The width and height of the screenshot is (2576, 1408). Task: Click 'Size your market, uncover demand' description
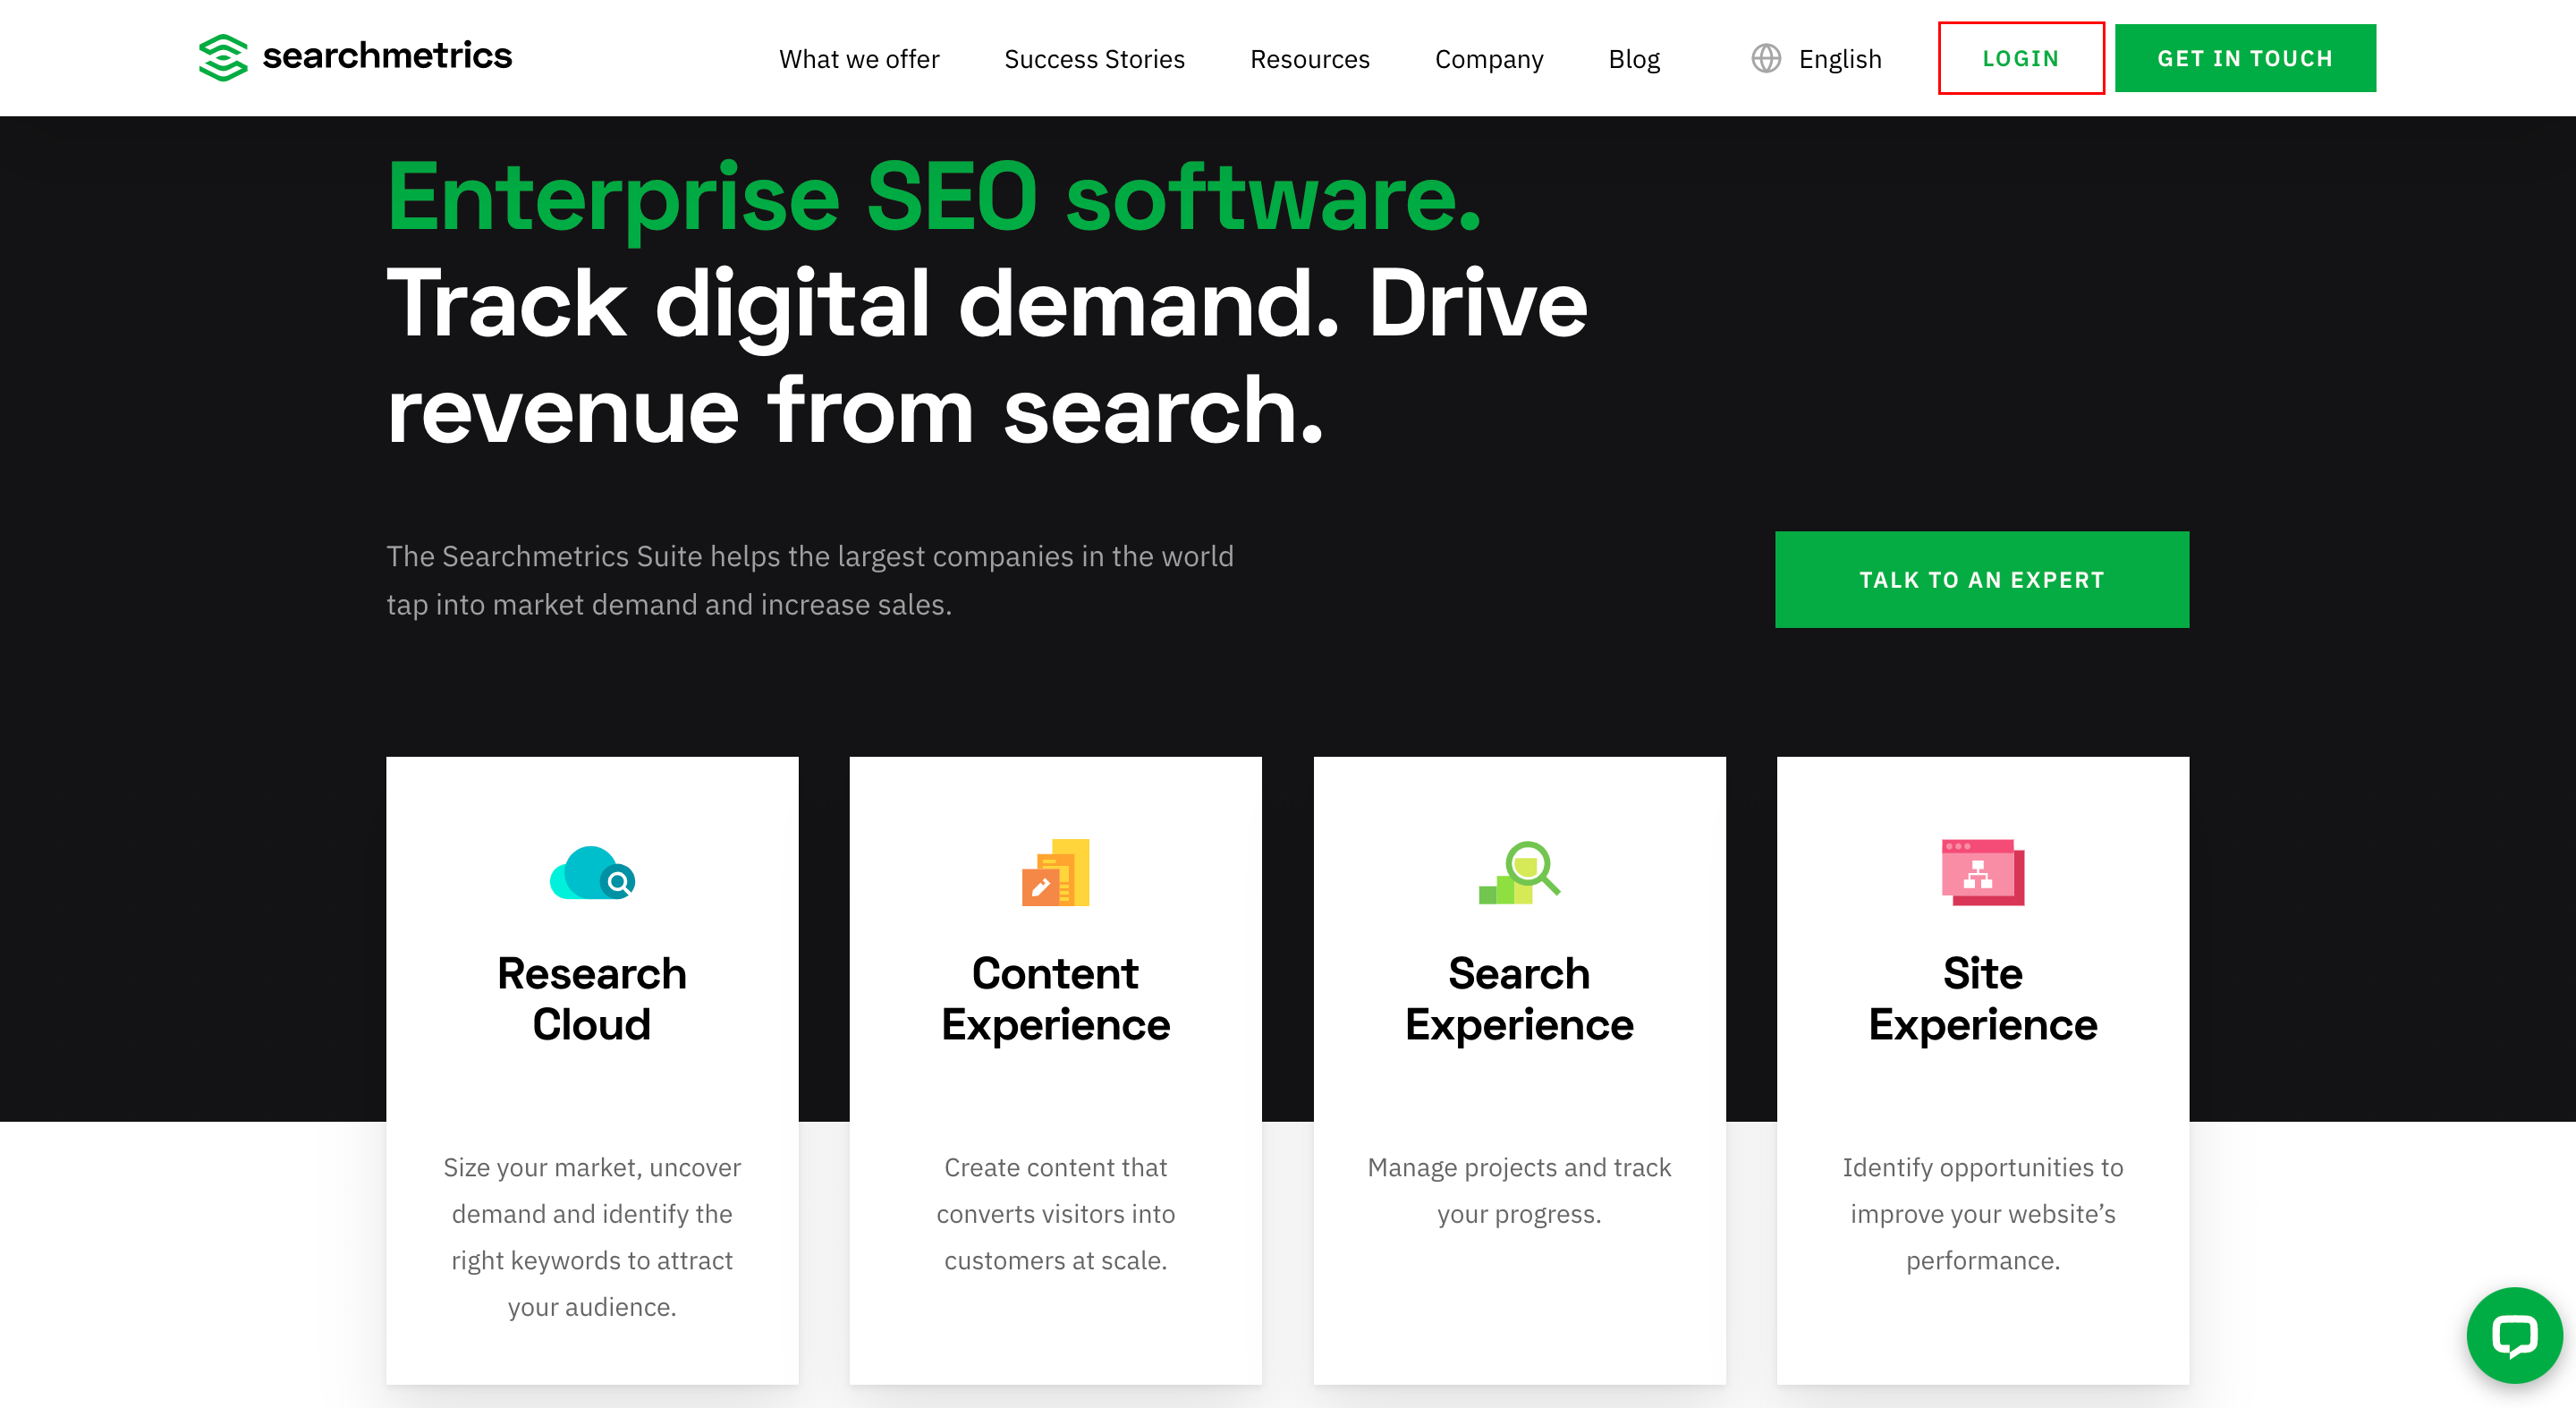(x=592, y=1237)
